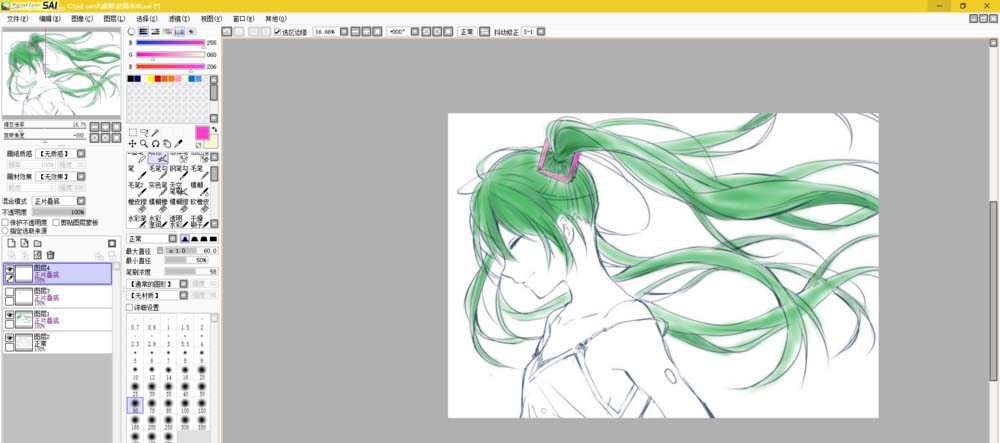Select the zoom magnifier tool
Viewport: 1000px width, 443px height.
(x=143, y=144)
